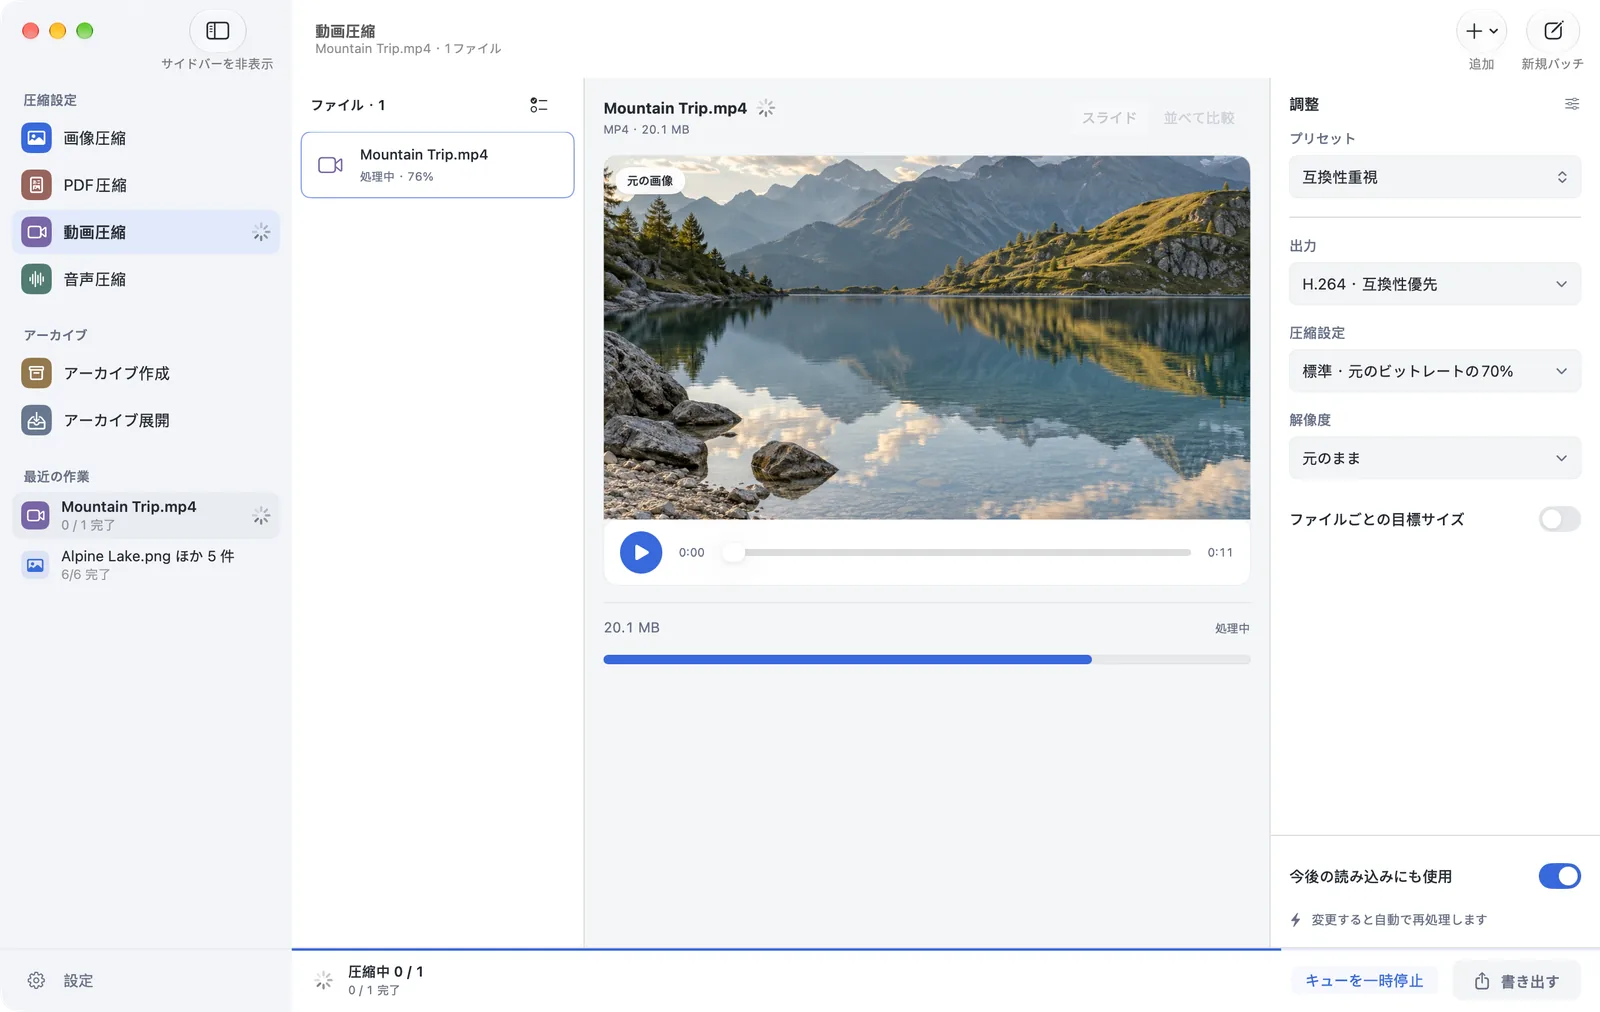The width and height of the screenshot is (1600, 1012).
Task: Click the アーカイブ sidebar section heading
Action: 55,335
